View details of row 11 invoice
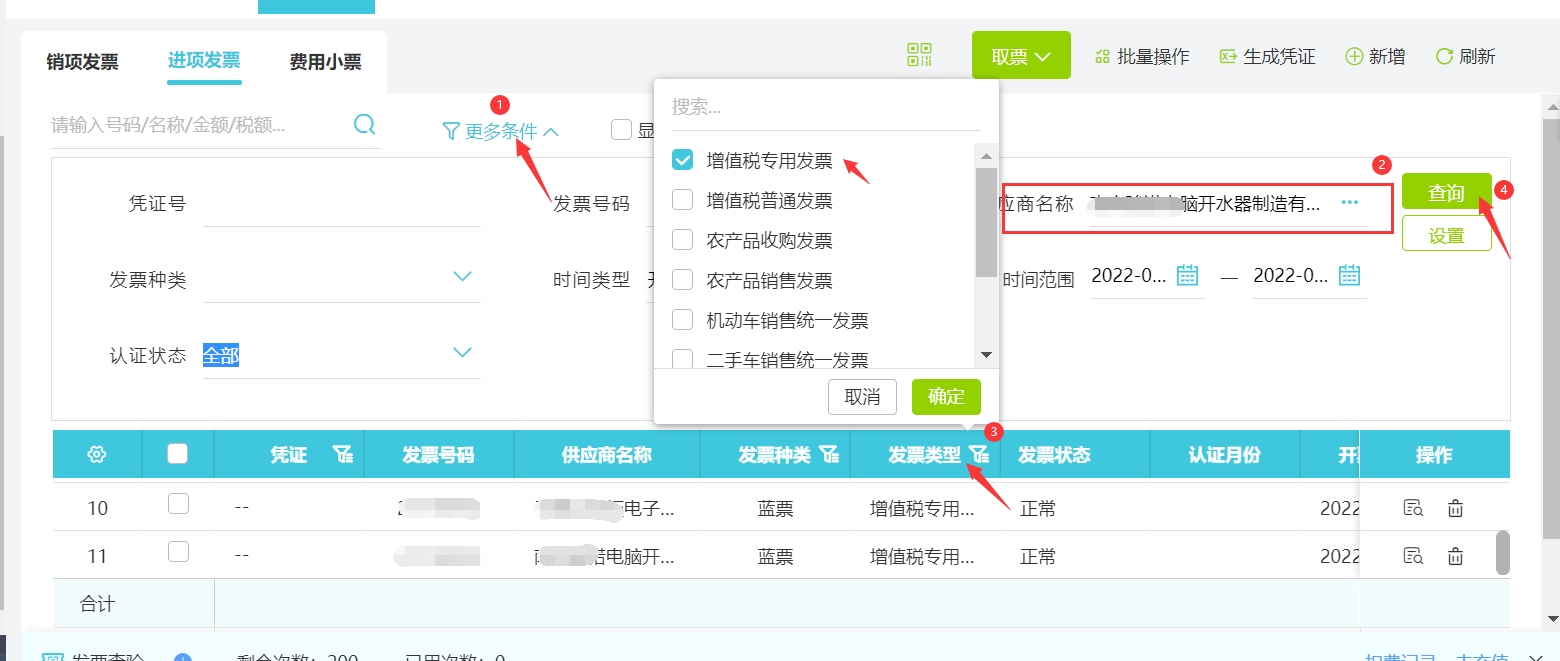This screenshot has width=1560, height=661. (x=1413, y=556)
